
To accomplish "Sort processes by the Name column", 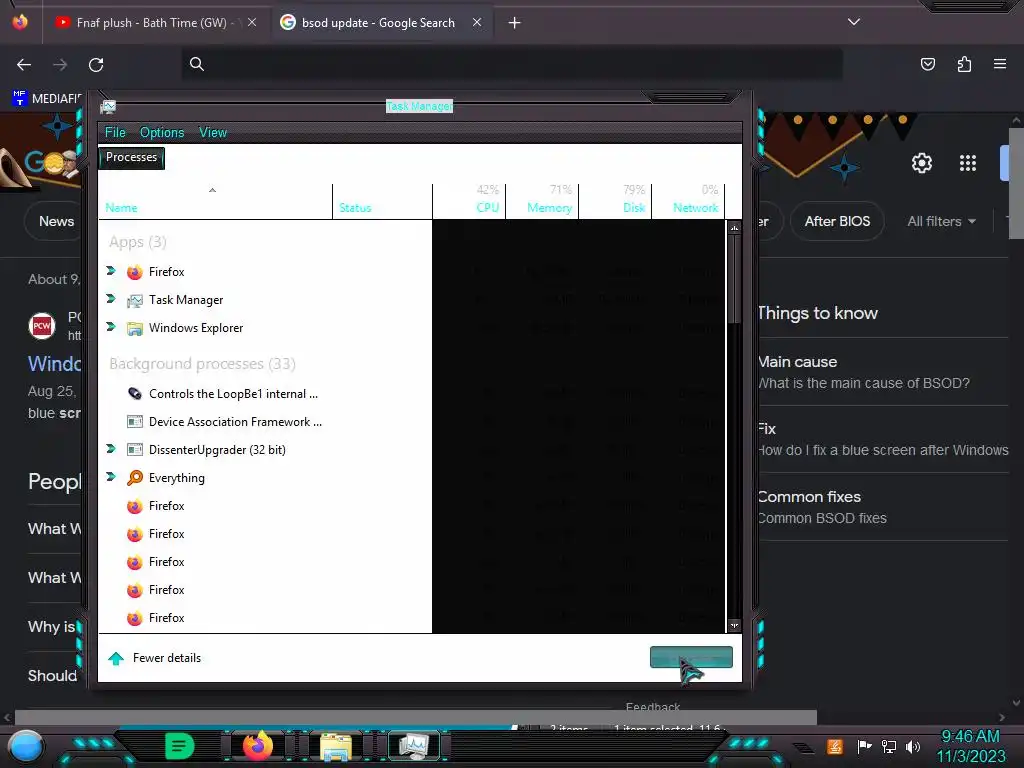I will click(x=216, y=201).
